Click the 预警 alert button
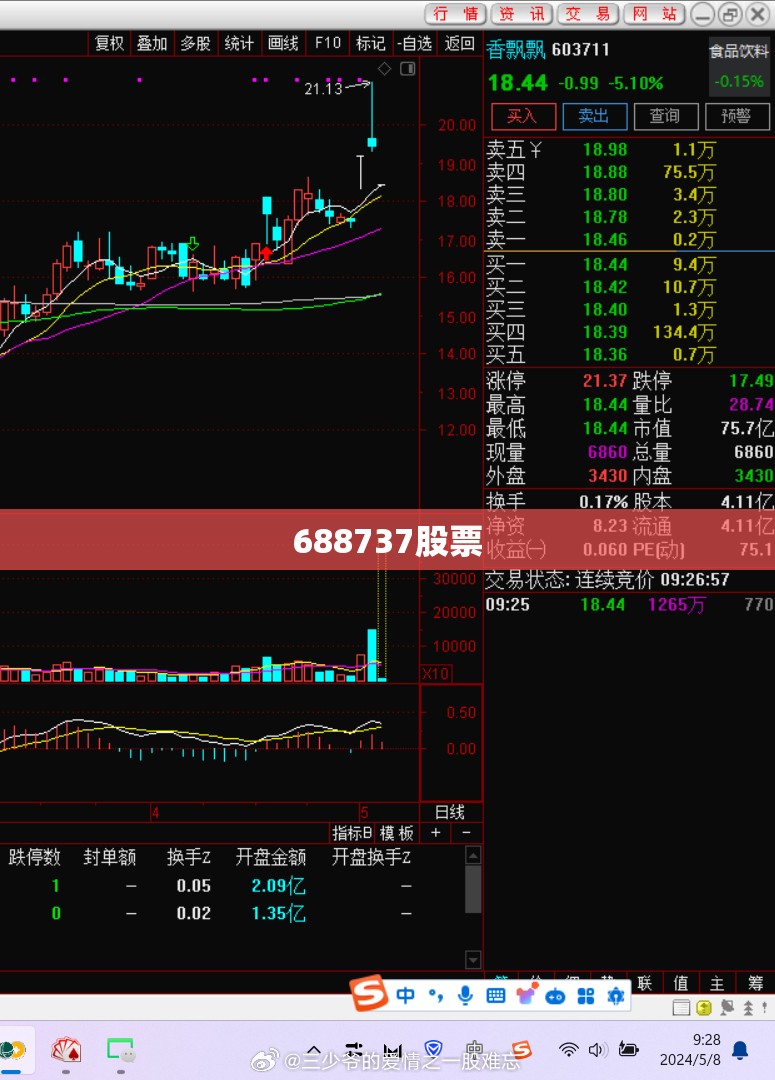This screenshot has height=1080, width=775. (737, 116)
